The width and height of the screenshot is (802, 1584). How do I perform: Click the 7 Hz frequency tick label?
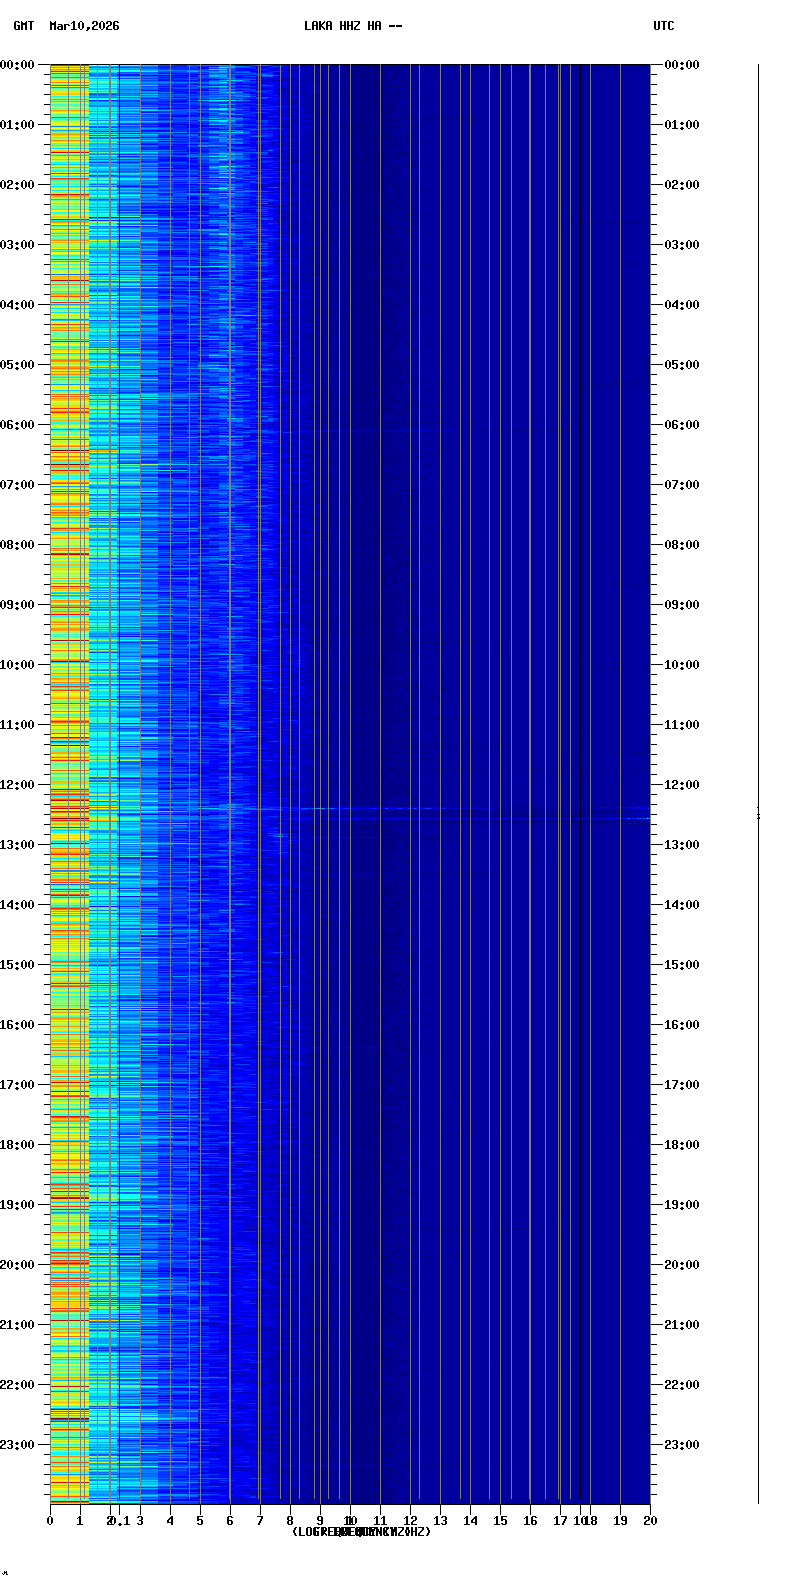(260, 1521)
